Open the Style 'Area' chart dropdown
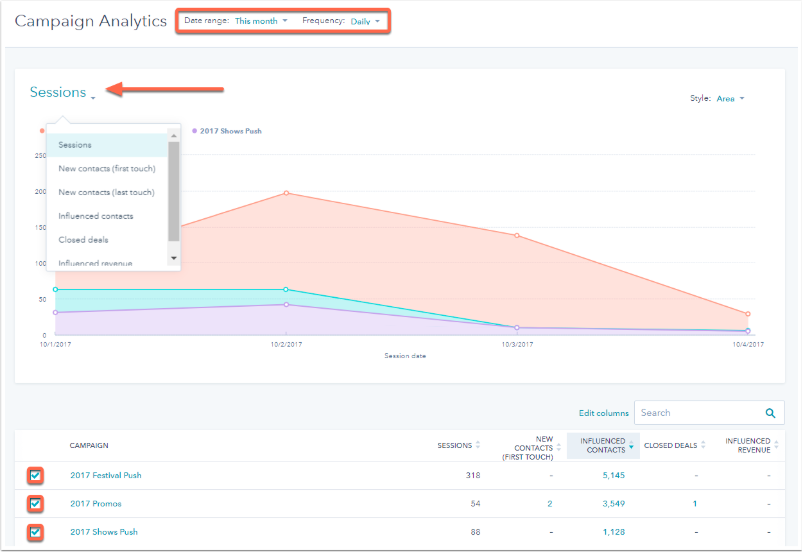The width and height of the screenshot is (802, 552). 730,99
